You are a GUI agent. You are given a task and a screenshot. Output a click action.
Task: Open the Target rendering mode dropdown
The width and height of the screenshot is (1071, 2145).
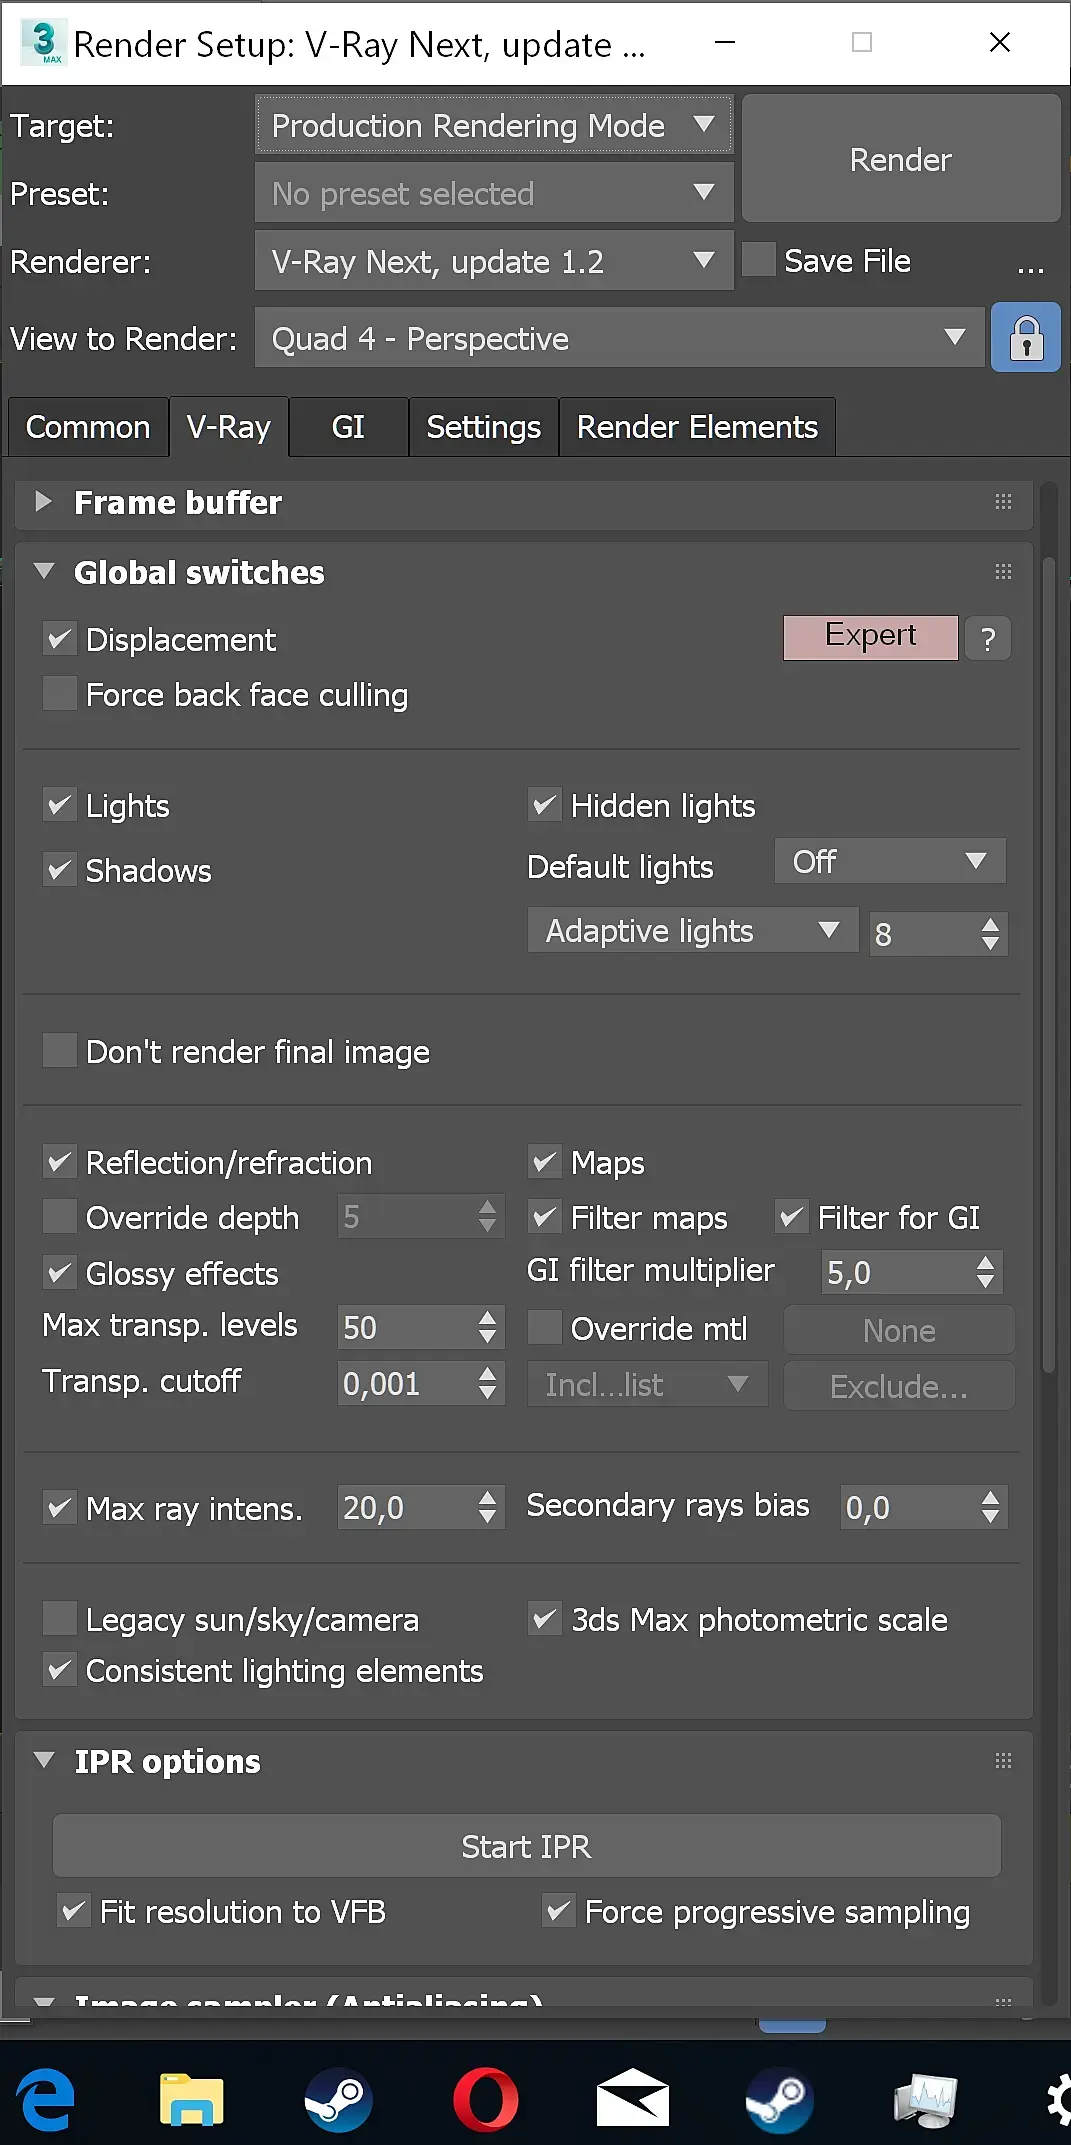(x=494, y=126)
